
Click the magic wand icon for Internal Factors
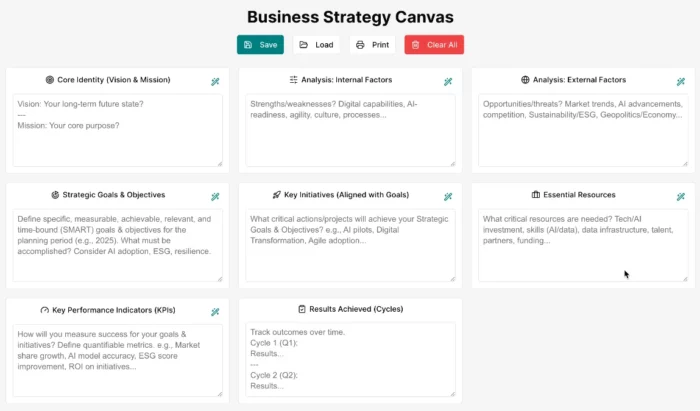click(448, 81)
